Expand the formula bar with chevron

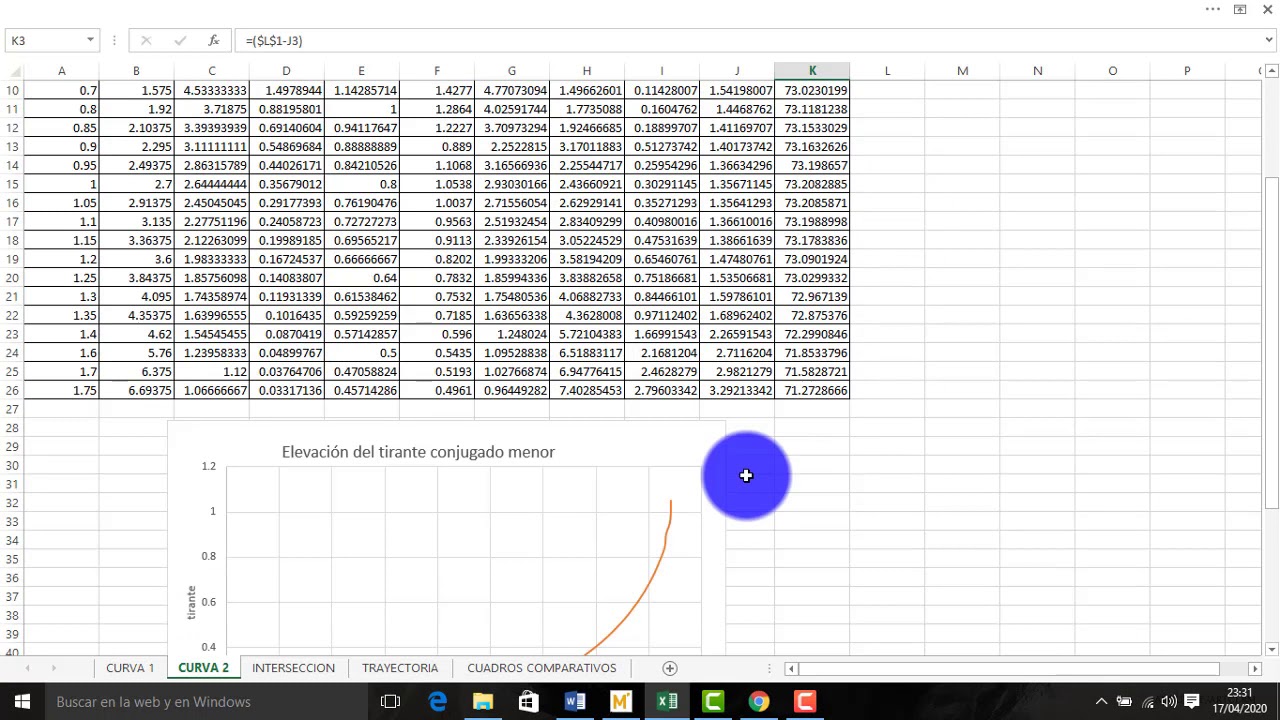pos(1269,41)
